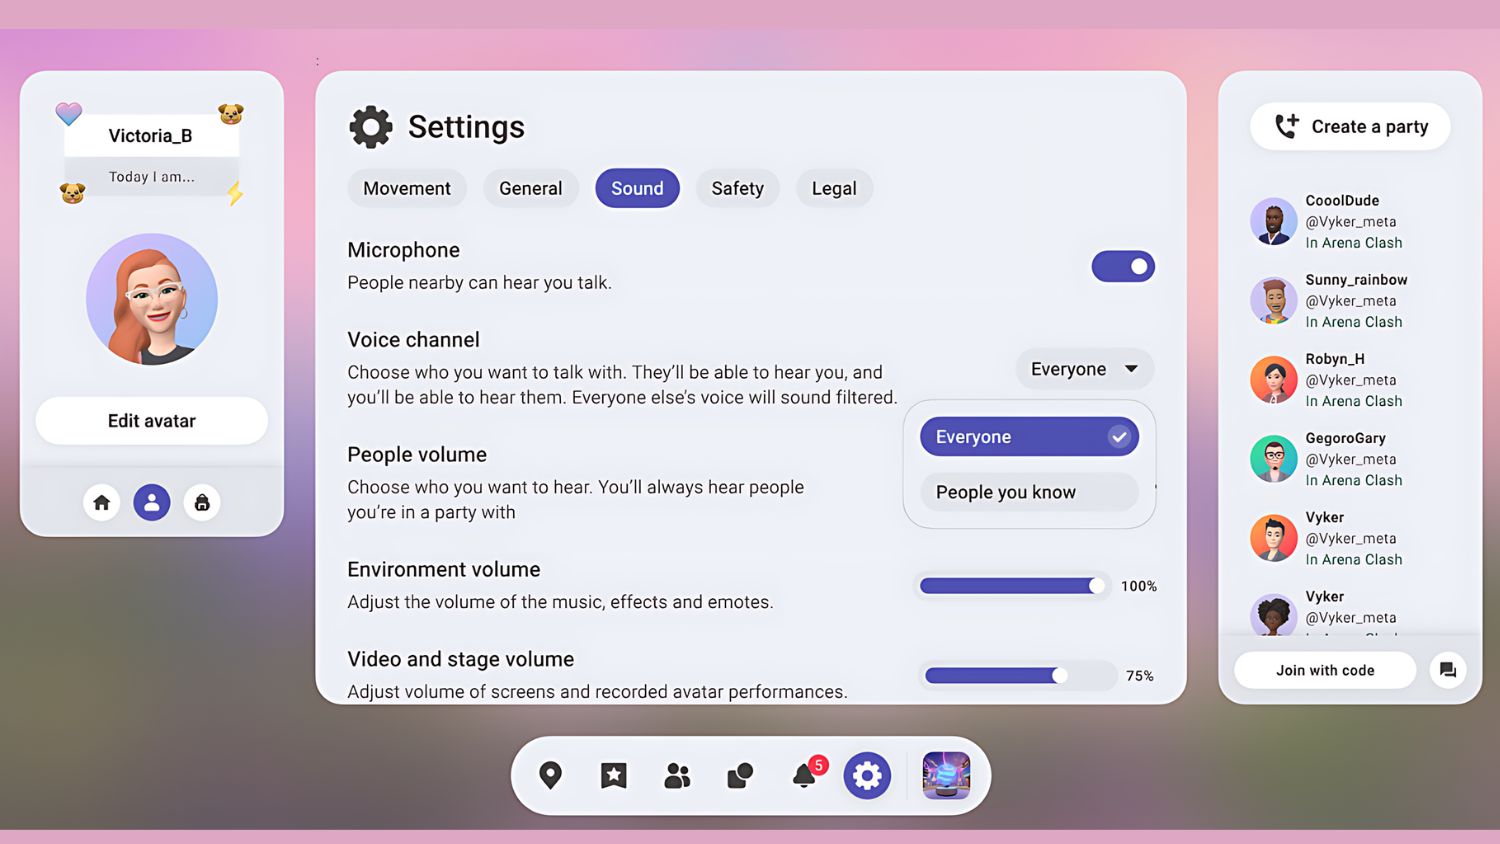
Task: Click the home icon under avatar
Action: coord(101,502)
